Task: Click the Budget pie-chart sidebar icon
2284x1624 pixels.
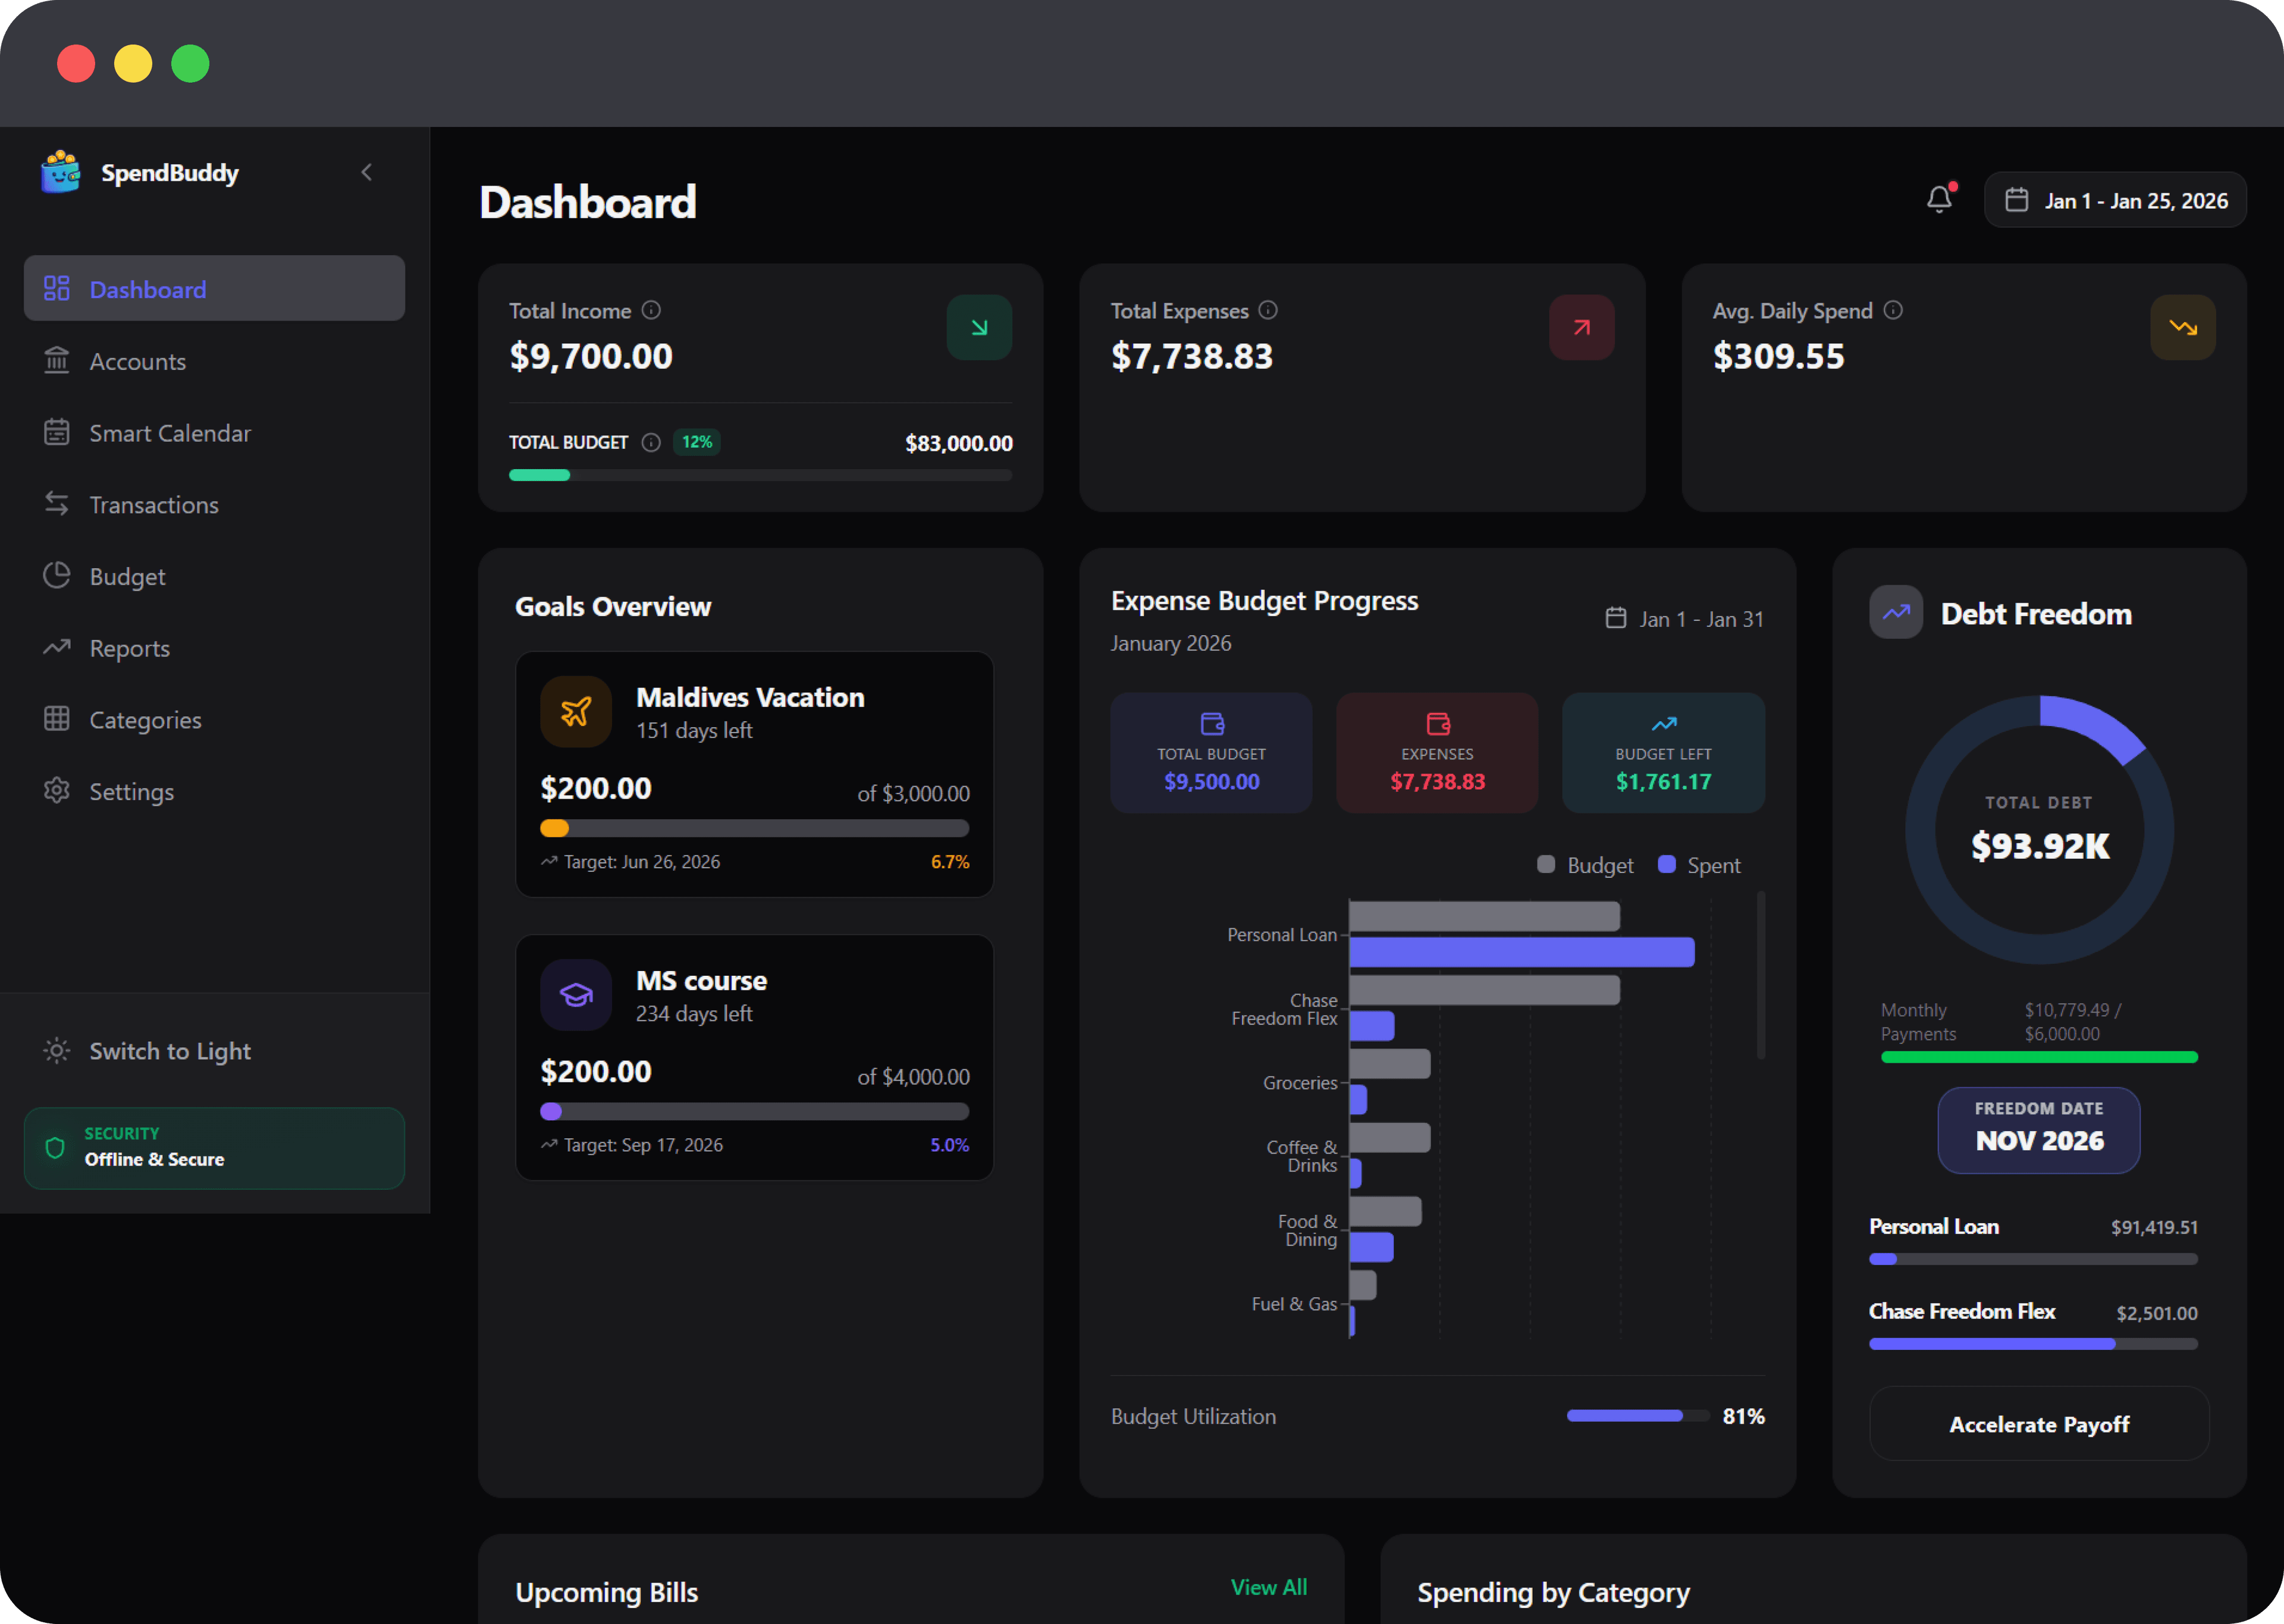Action: click(57, 576)
